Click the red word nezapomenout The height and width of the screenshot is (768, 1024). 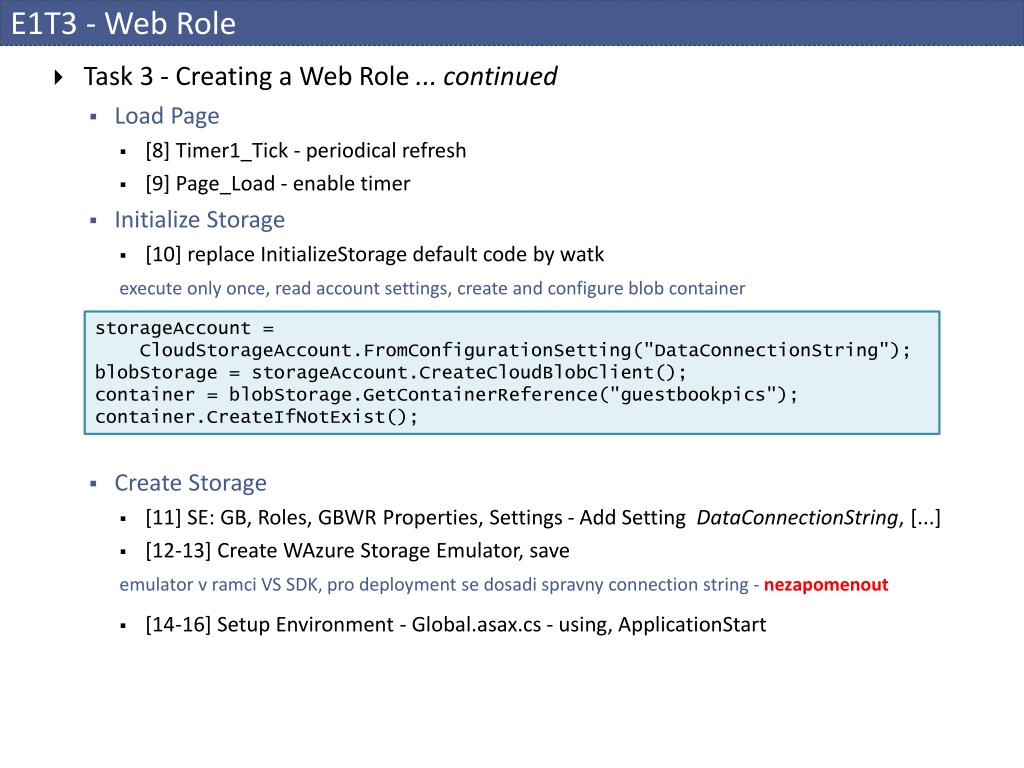[x=825, y=584]
